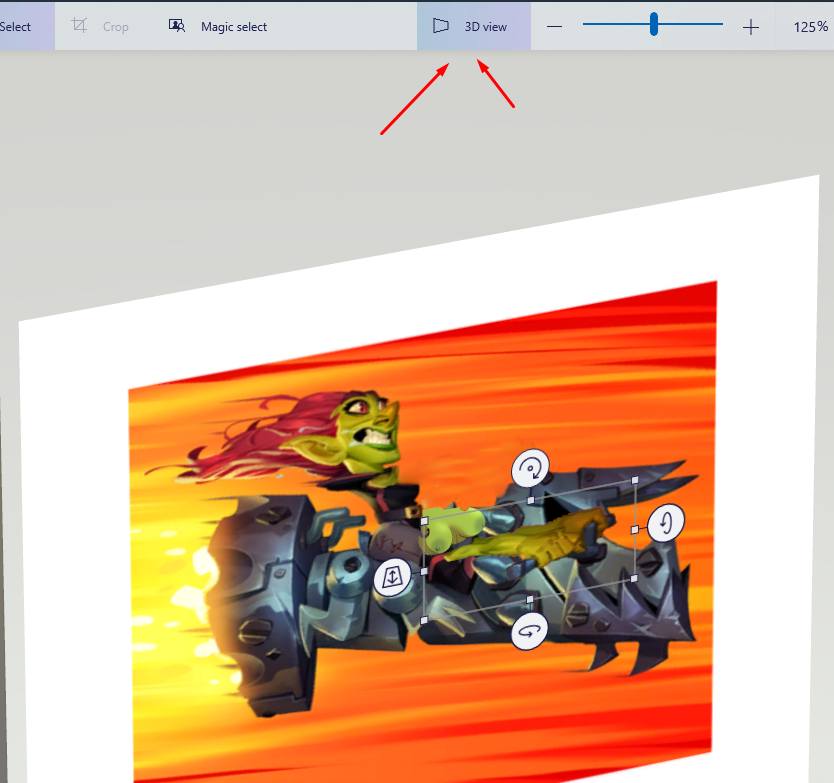Click the 125% zoom level display

pyautogui.click(x=809, y=26)
